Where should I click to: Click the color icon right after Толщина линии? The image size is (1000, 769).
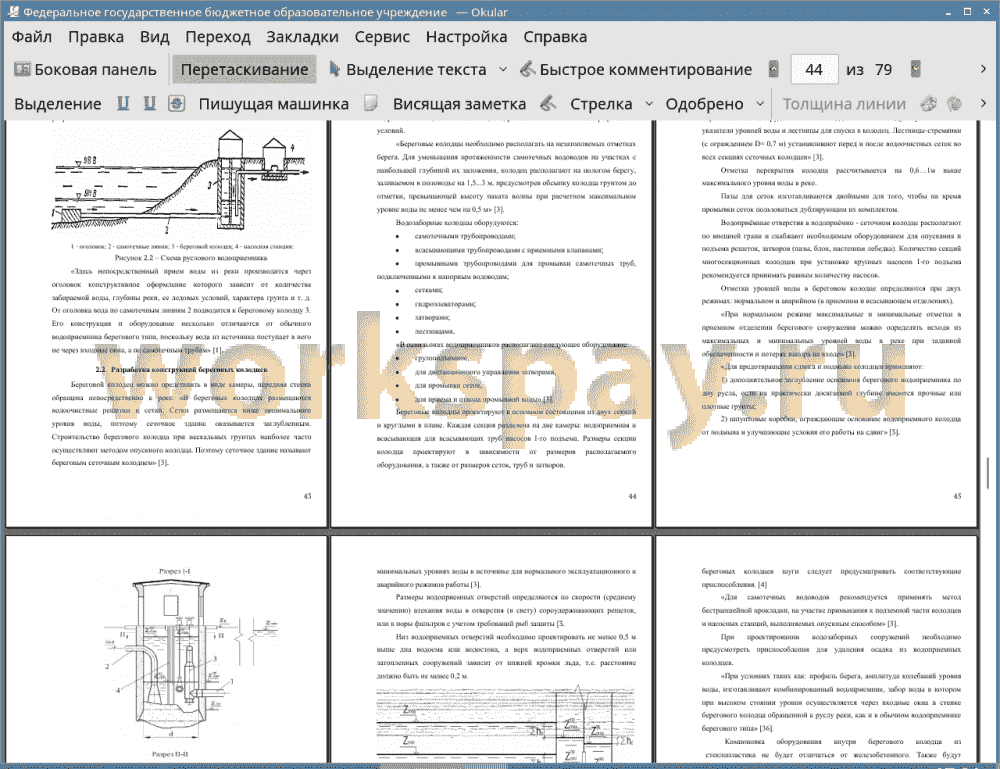pyautogui.click(x=929, y=103)
